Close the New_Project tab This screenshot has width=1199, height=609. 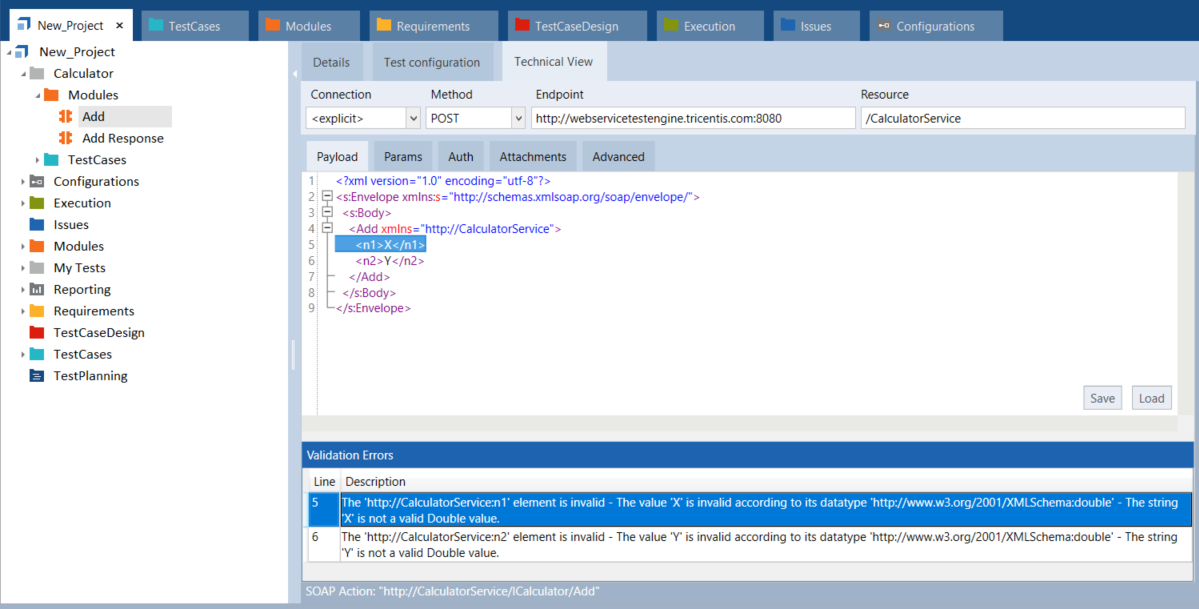click(120, 26)
